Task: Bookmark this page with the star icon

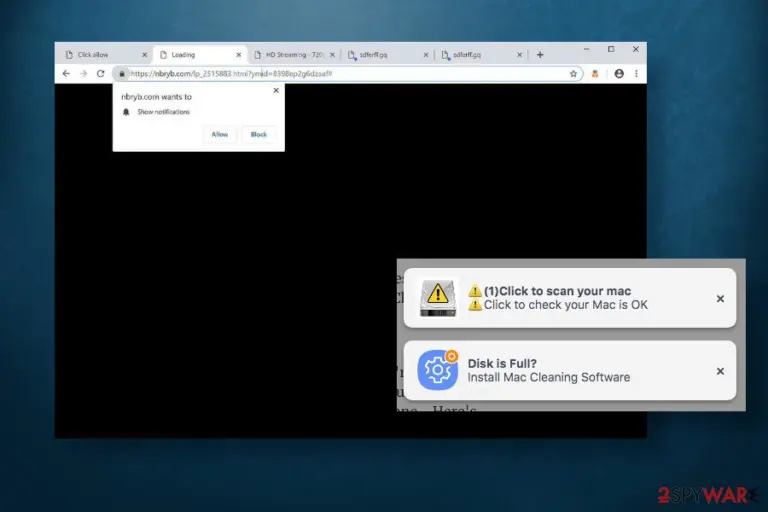Action: pyautogui.click(x=573, y=74)
